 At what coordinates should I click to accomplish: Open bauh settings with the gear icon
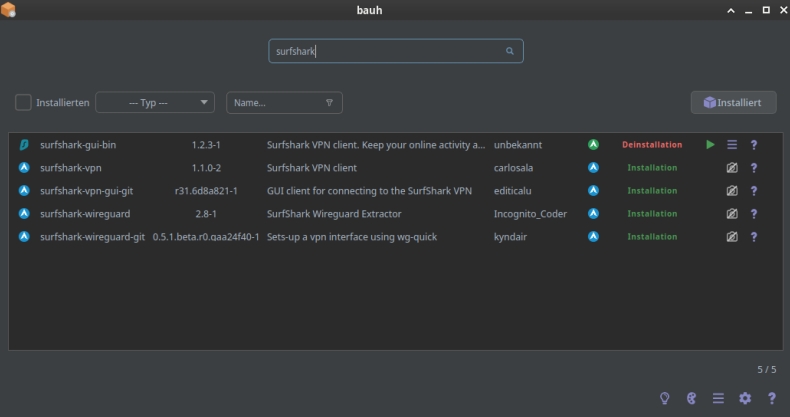click(x=744, y=398)
